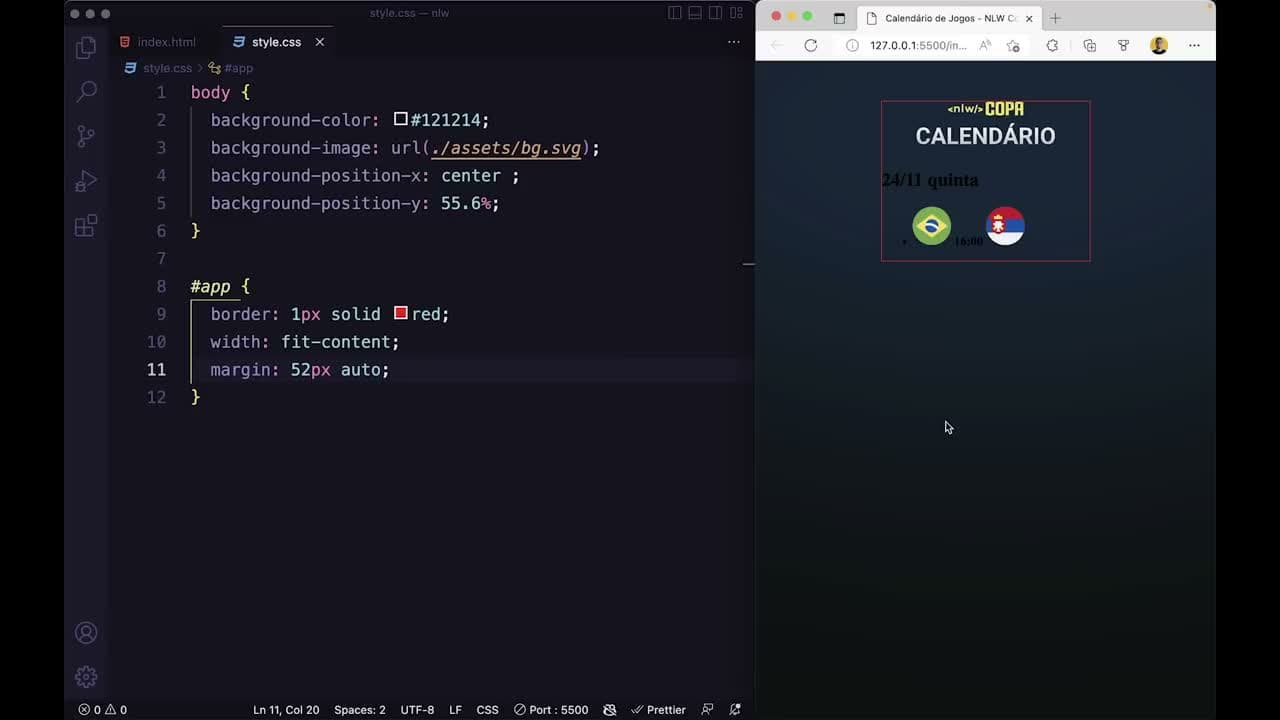Viewport: 1280px width, 720px height.
Task: Open the feedback icon in status bar
Action: (708, 710)
